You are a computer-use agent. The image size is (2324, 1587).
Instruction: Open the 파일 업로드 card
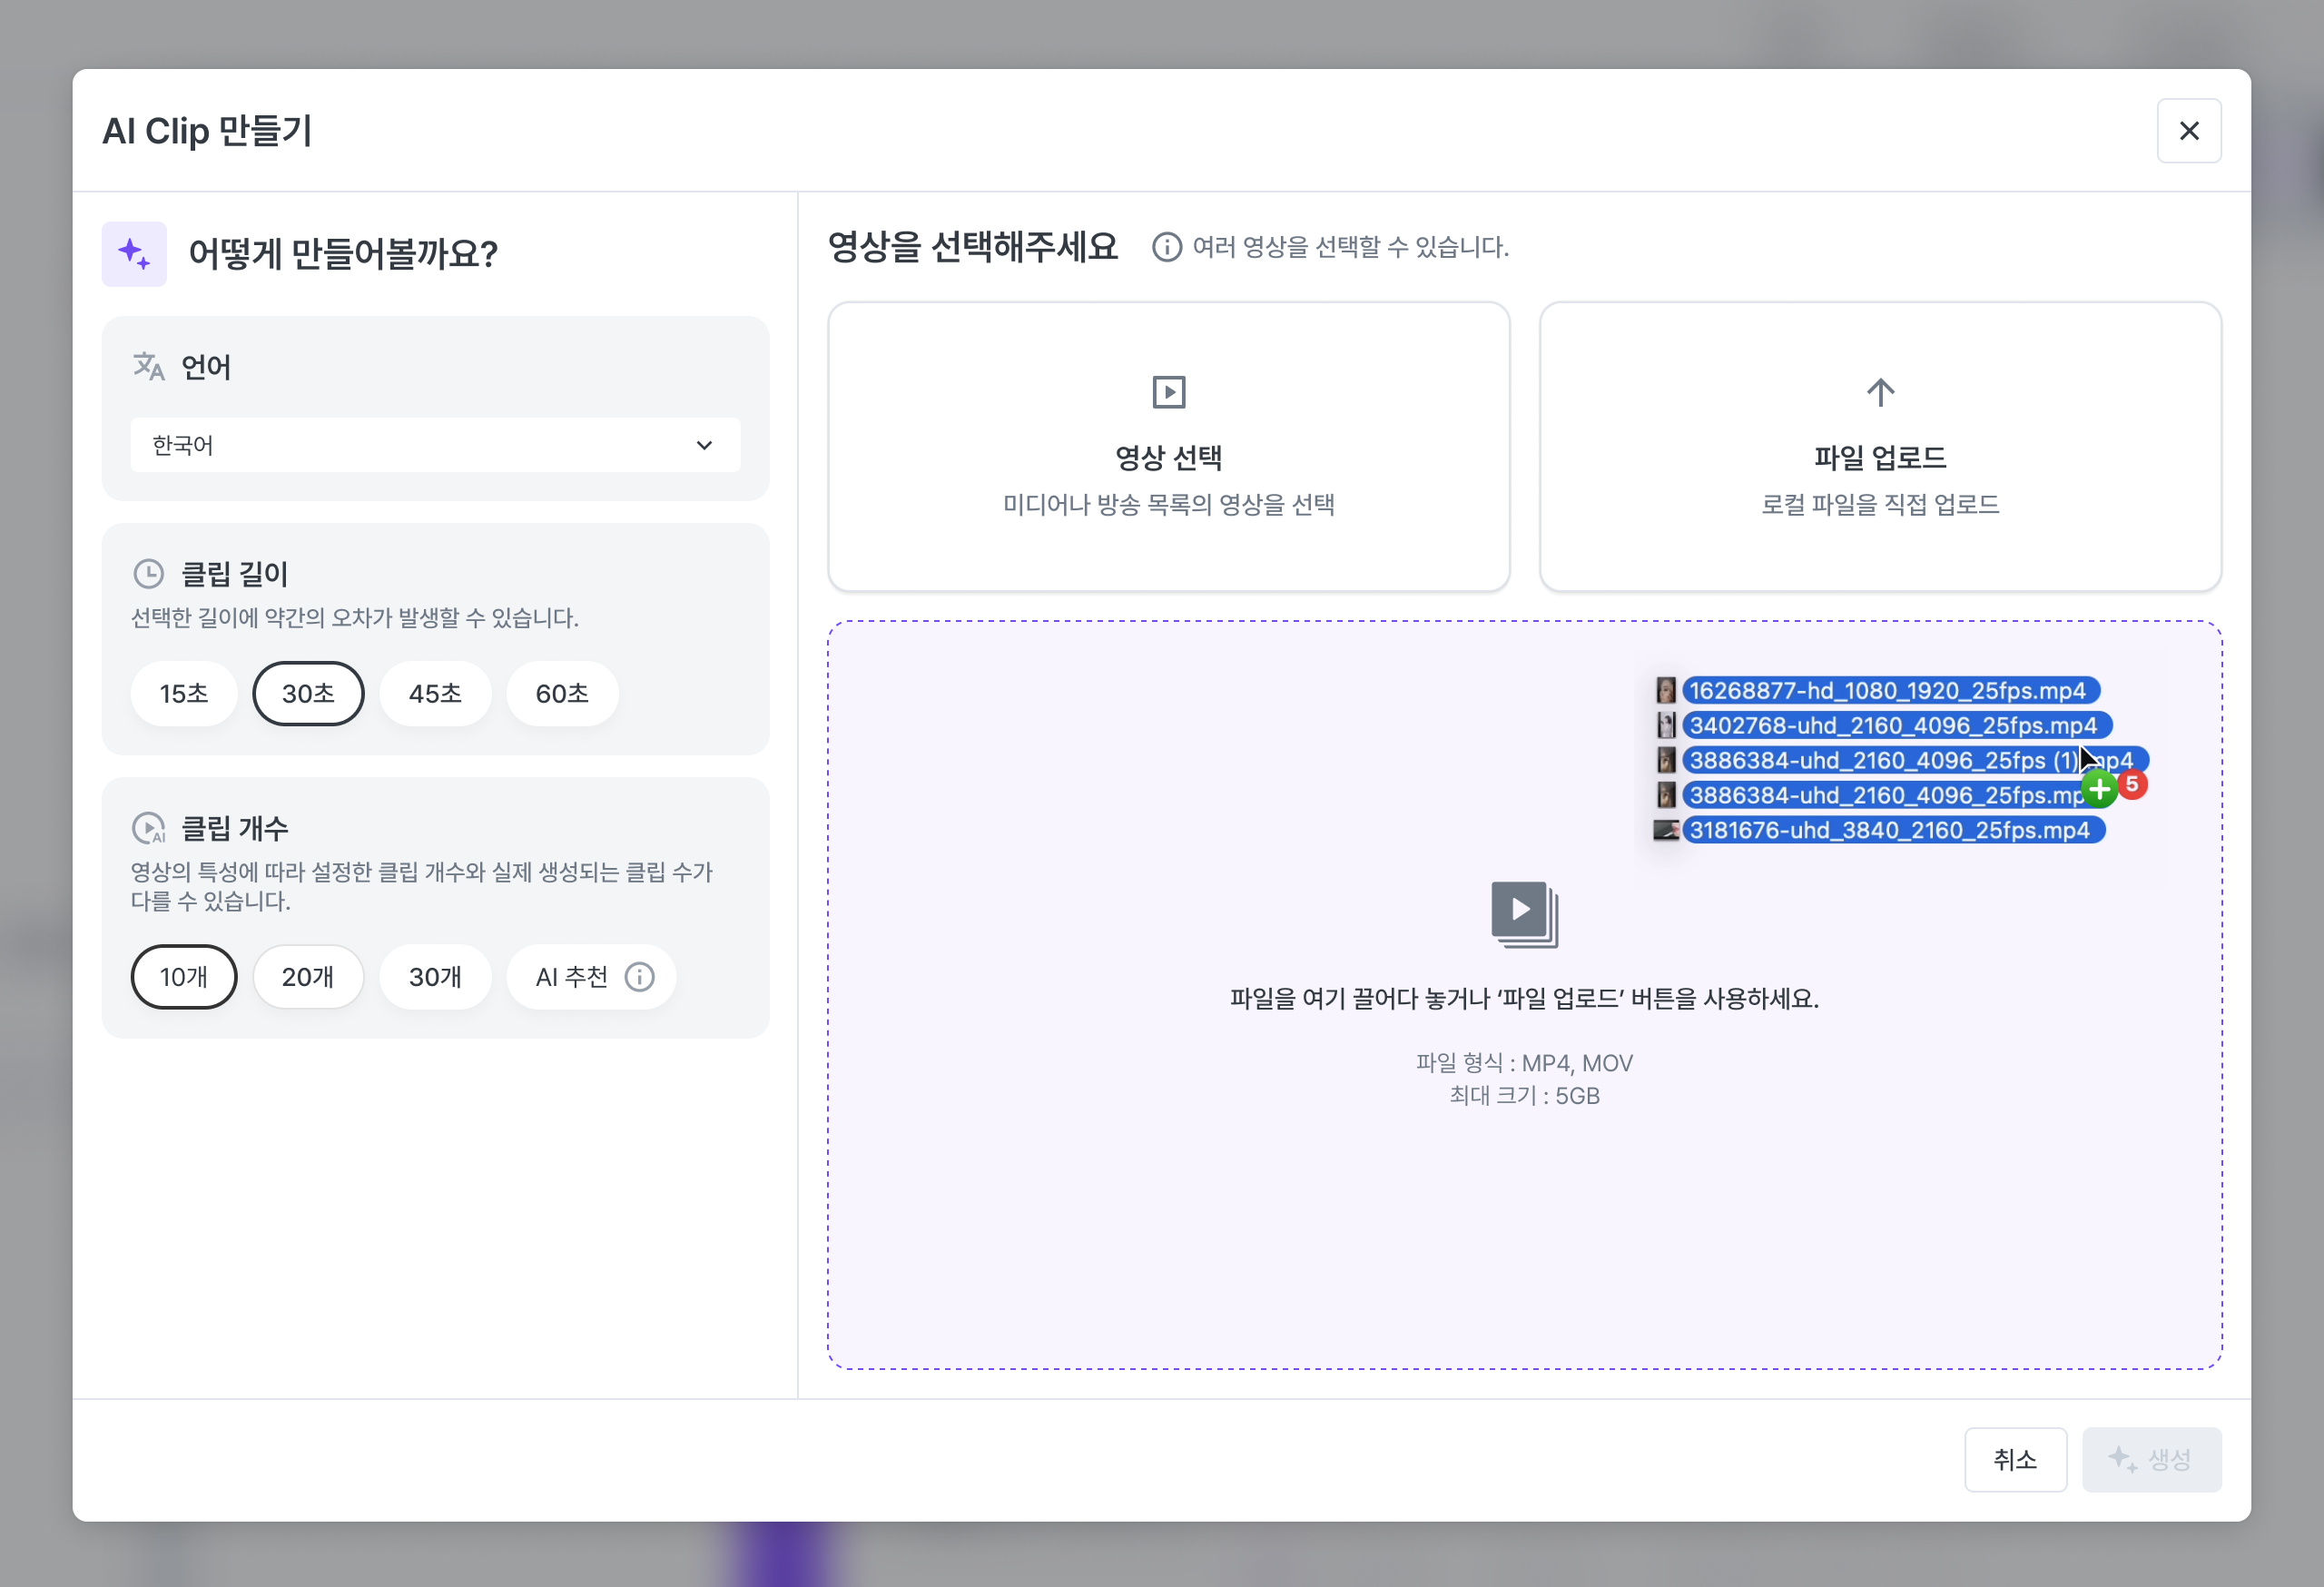[x=1880, y=447]
